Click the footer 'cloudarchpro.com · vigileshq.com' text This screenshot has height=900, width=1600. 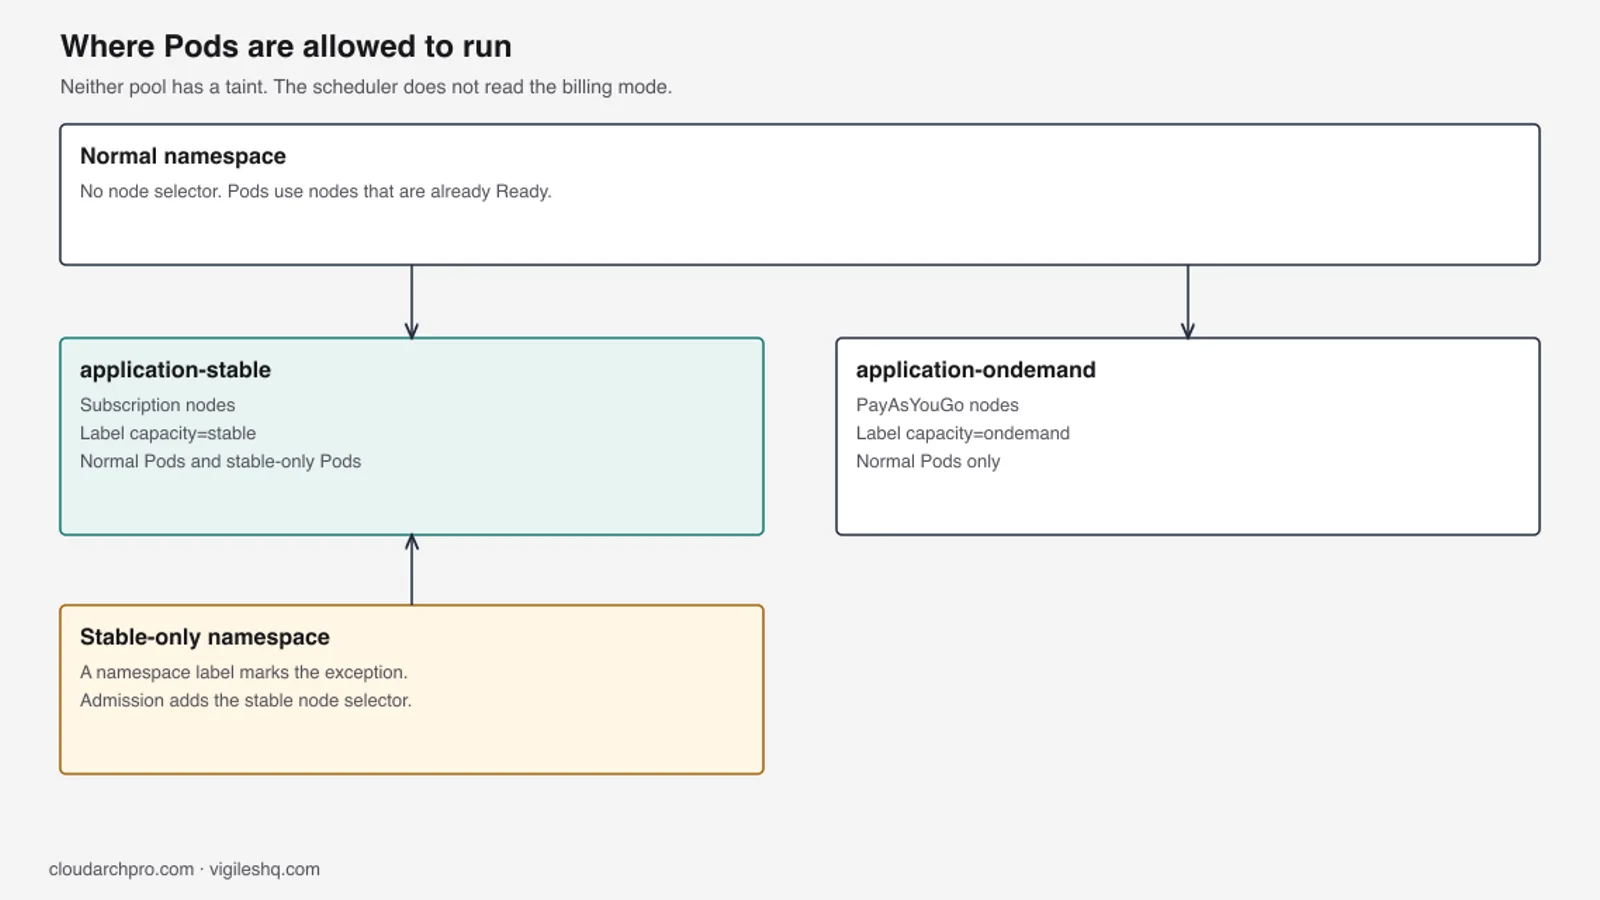tap(184, 869)
